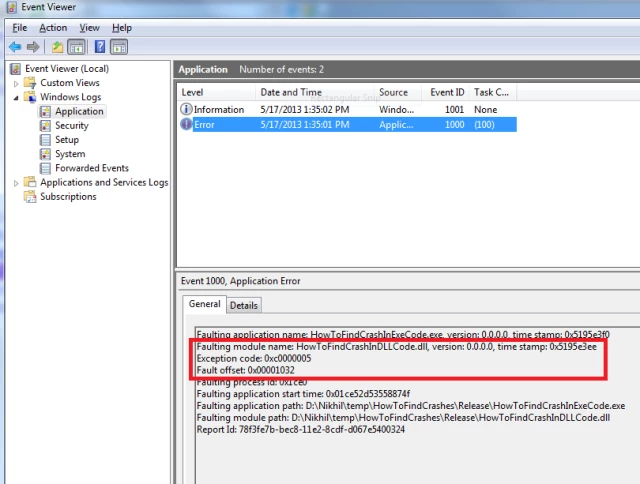Collapse the Windows Logs node
This screenshot has height=484, width=640.
(16, 98)
